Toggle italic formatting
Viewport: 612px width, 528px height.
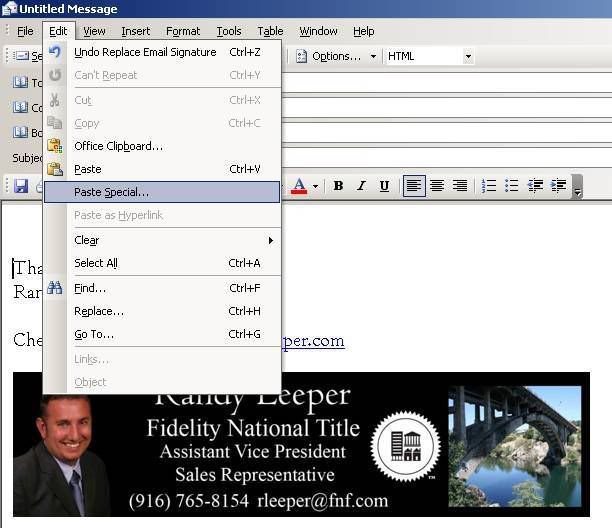click(x=361, y=186)
